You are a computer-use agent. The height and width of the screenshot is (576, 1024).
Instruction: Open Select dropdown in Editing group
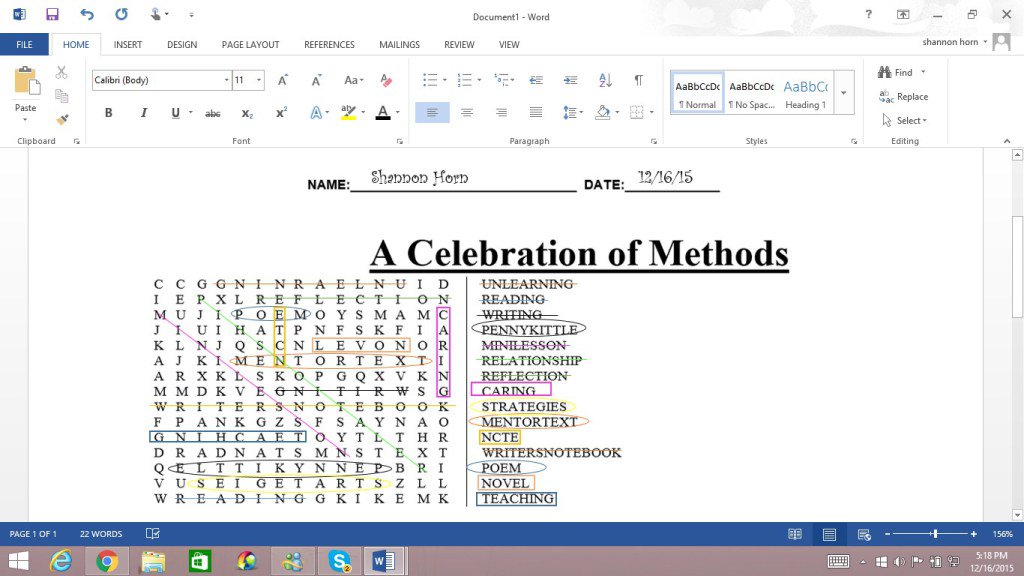pos(904,120)
